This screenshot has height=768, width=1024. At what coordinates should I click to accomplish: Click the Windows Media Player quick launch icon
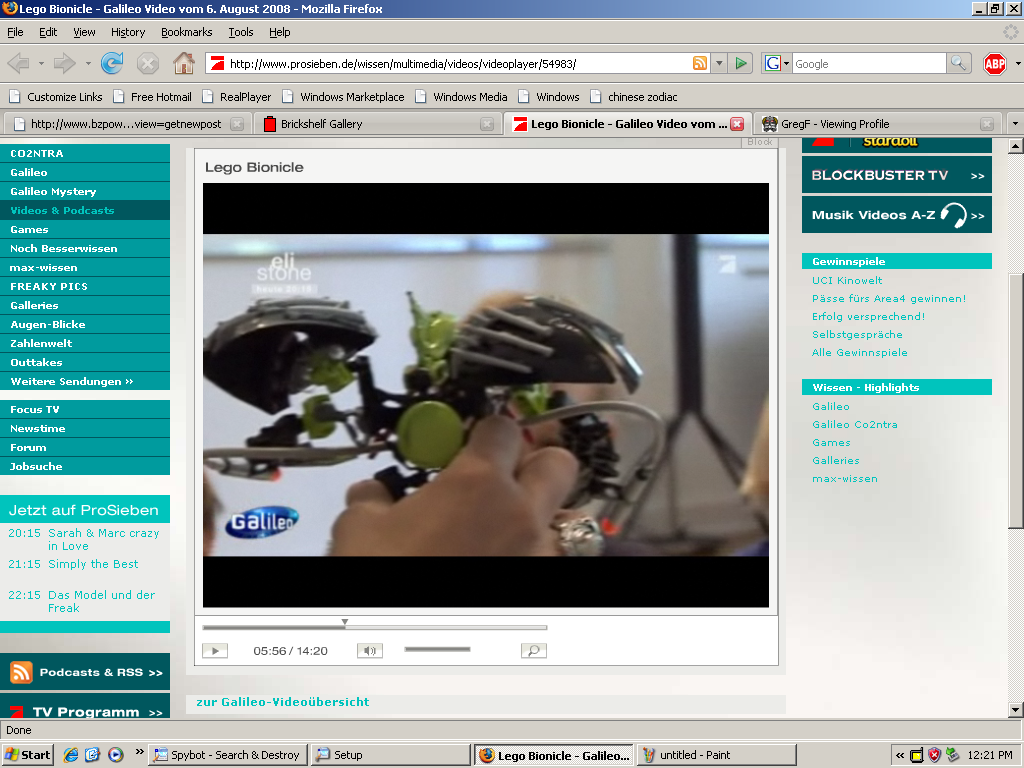tap(116, 755)
